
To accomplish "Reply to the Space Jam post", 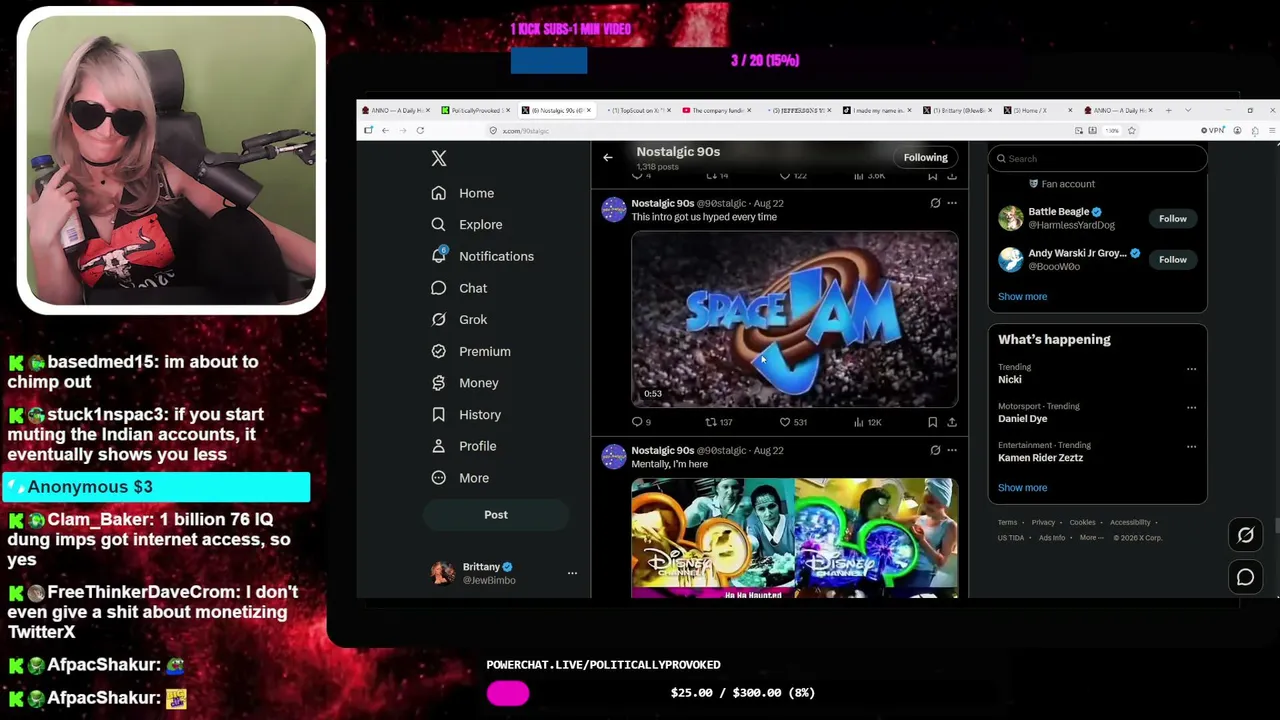I will [641, 422].
